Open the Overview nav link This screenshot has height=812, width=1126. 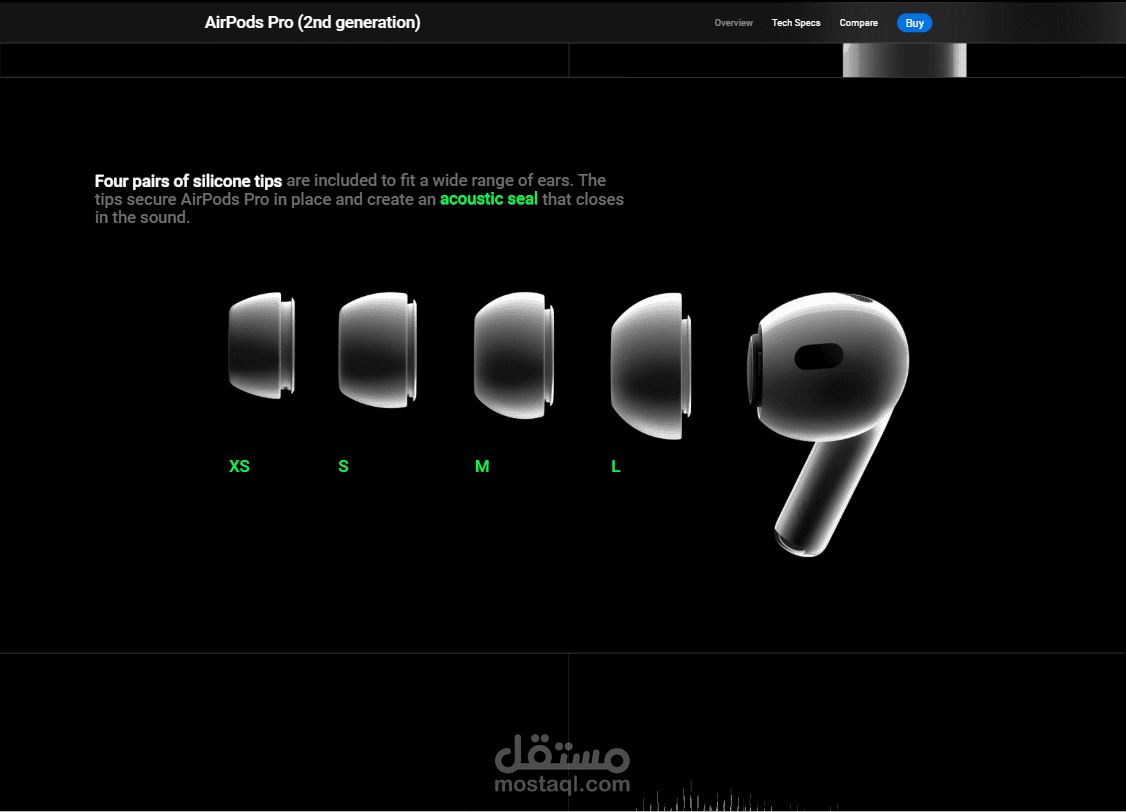[x=733, y=23]
